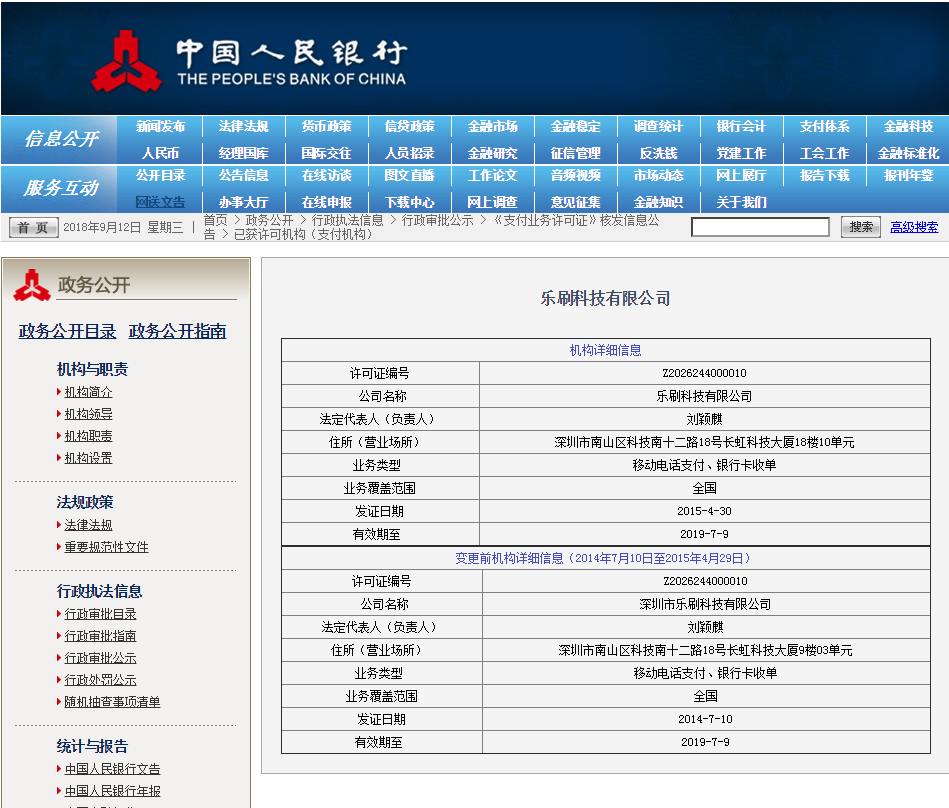Image resolution: width=949 pixels, height=808 pixels.
Task: Open 经理国库 menu item
Action: (x=243, y=153)
